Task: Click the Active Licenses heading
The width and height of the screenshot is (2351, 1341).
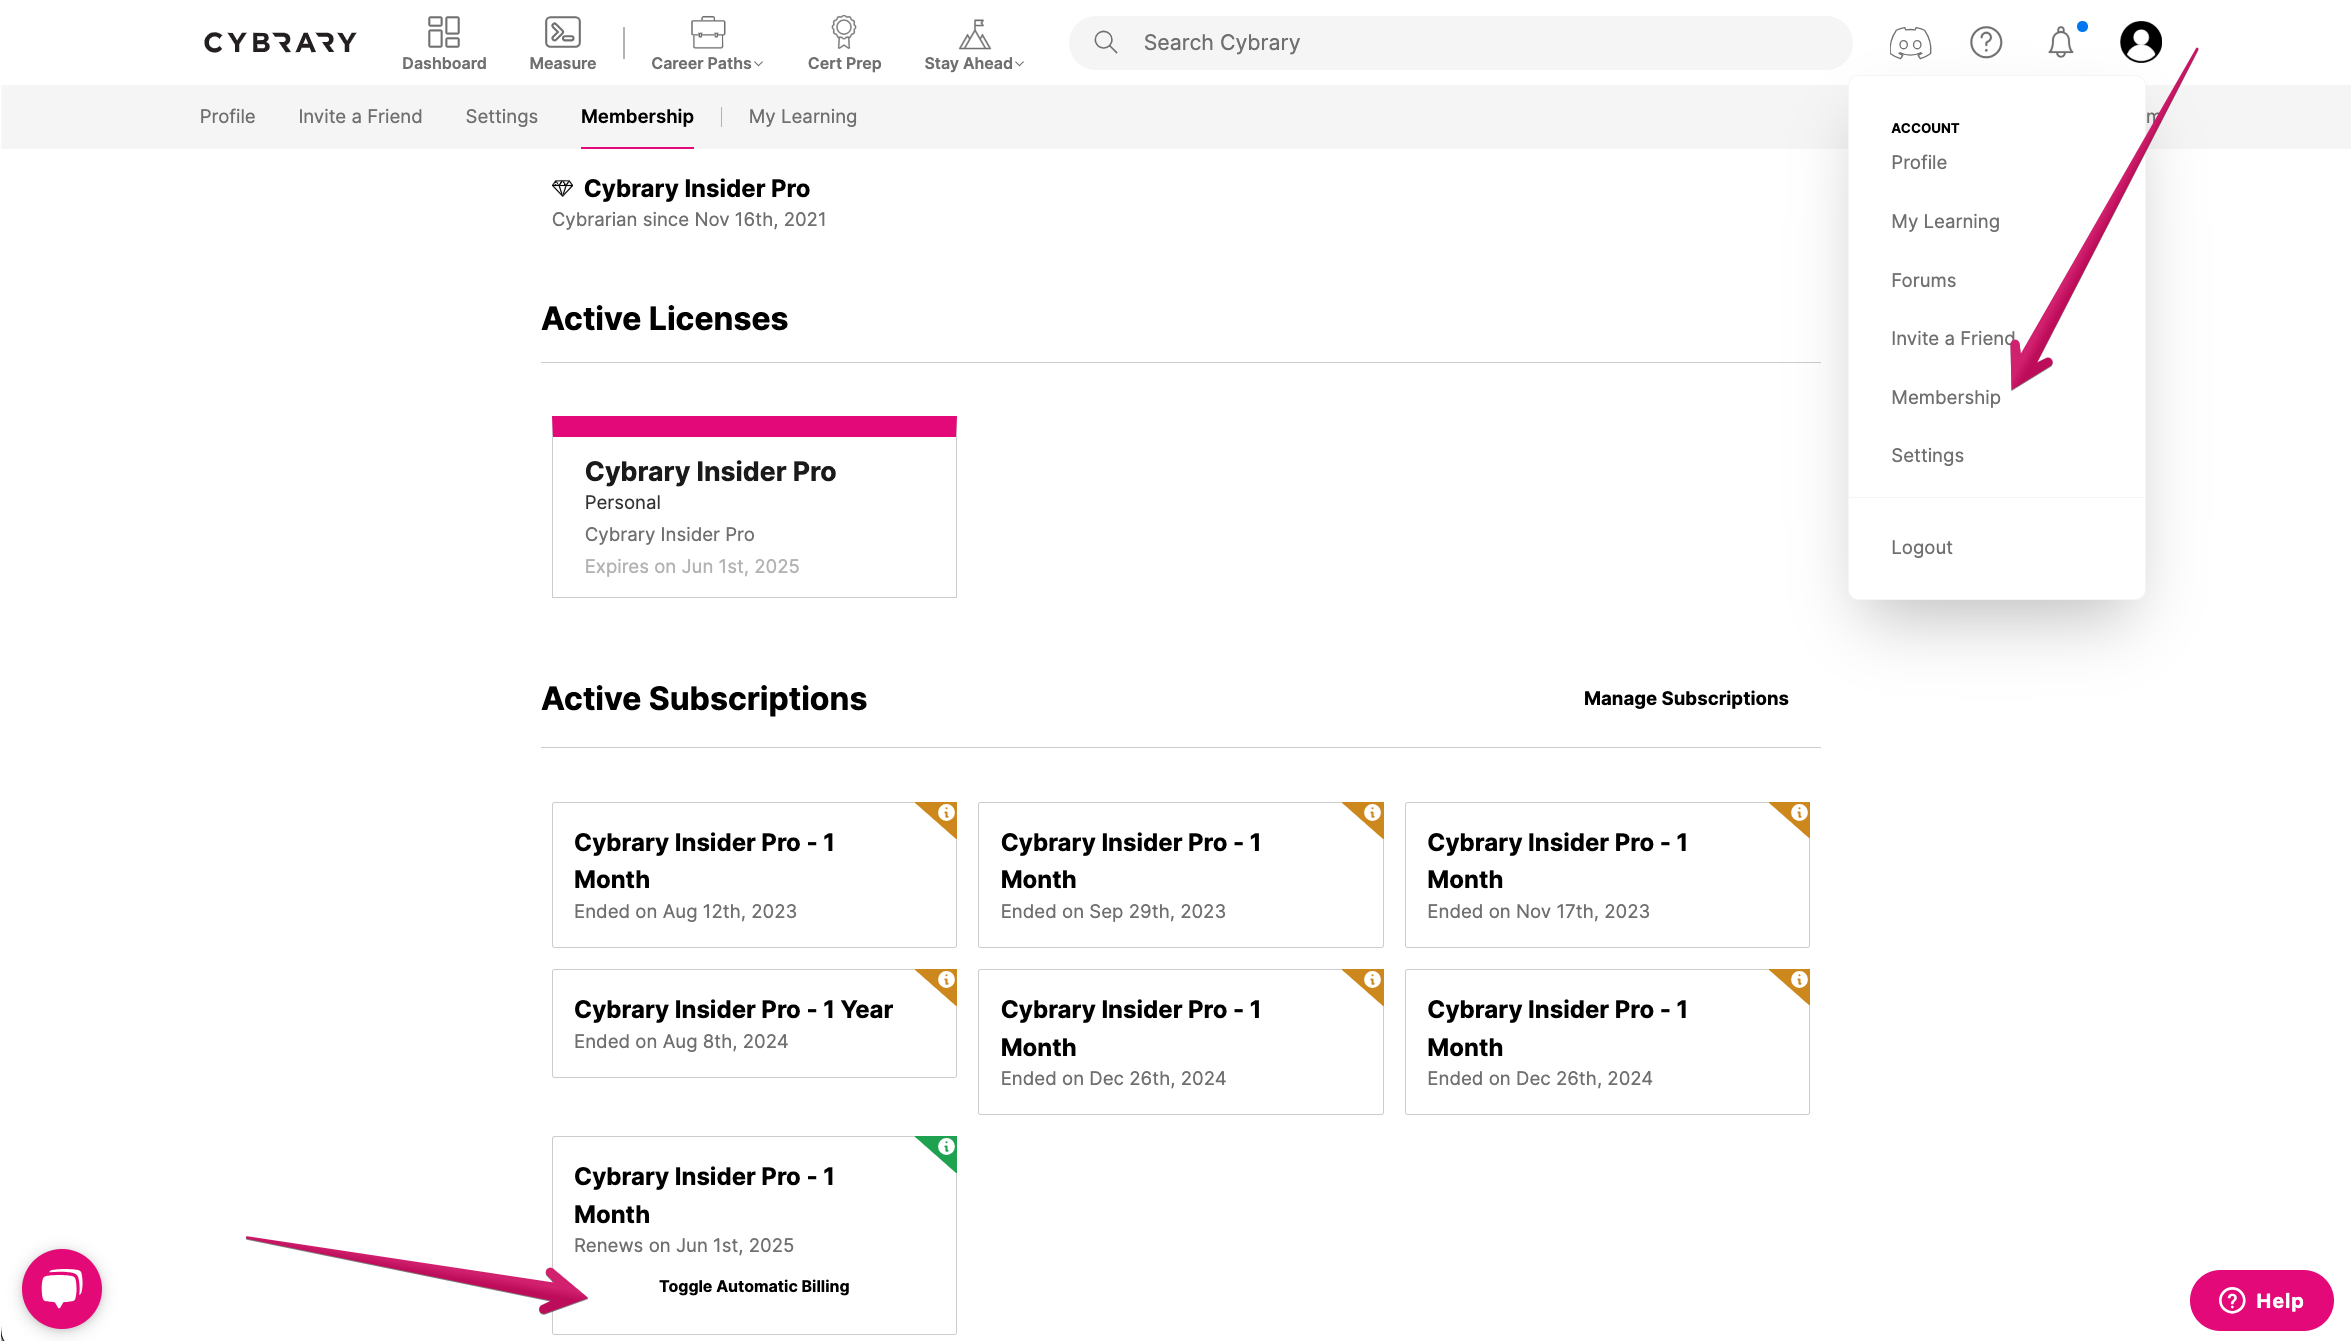Action: (665, 318)
